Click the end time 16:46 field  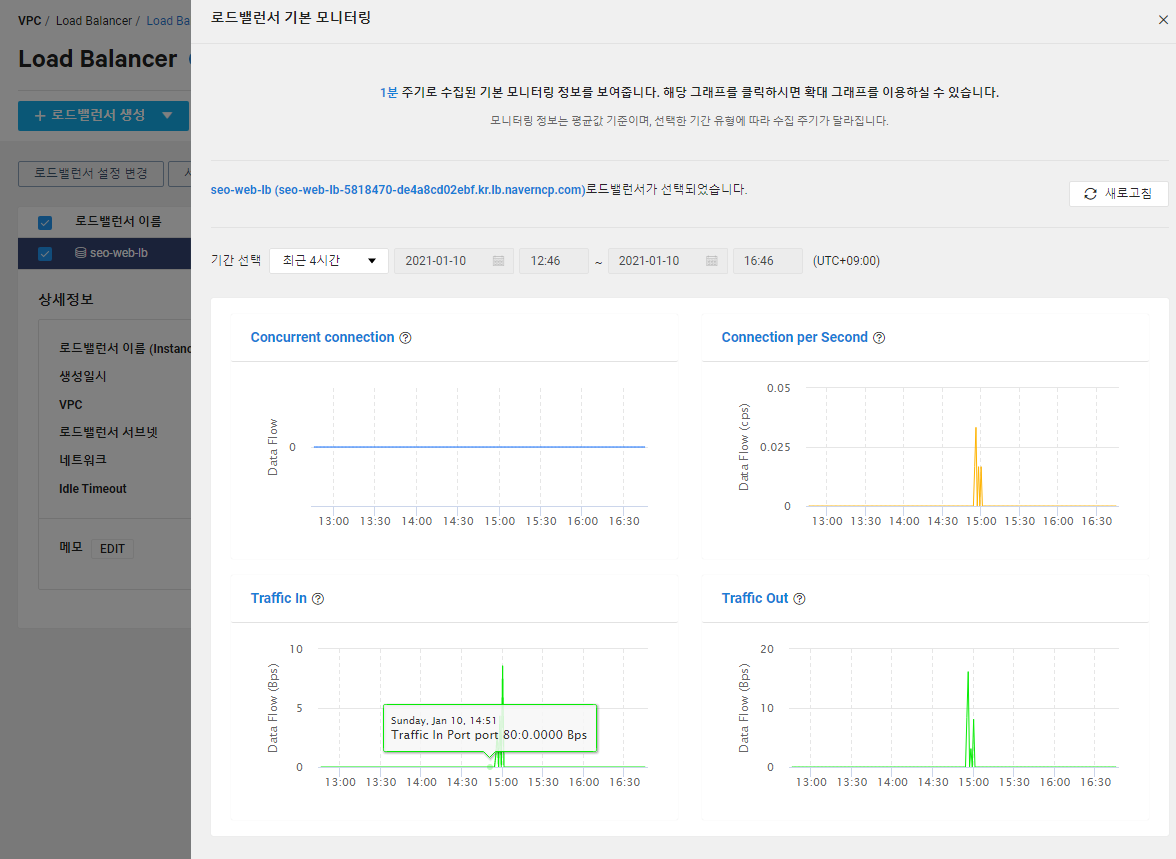tap(767, 260)
